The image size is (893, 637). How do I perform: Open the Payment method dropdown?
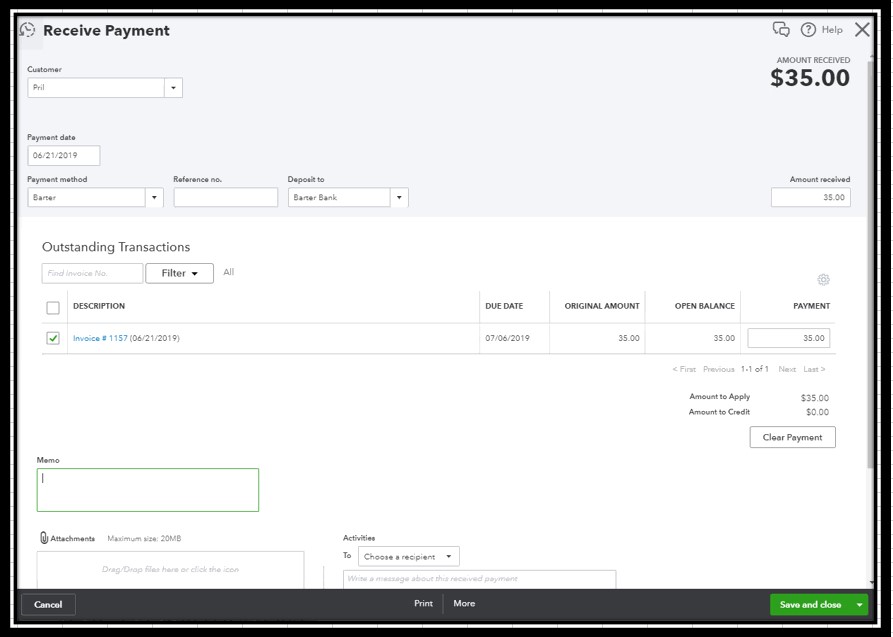coord(154,198)
